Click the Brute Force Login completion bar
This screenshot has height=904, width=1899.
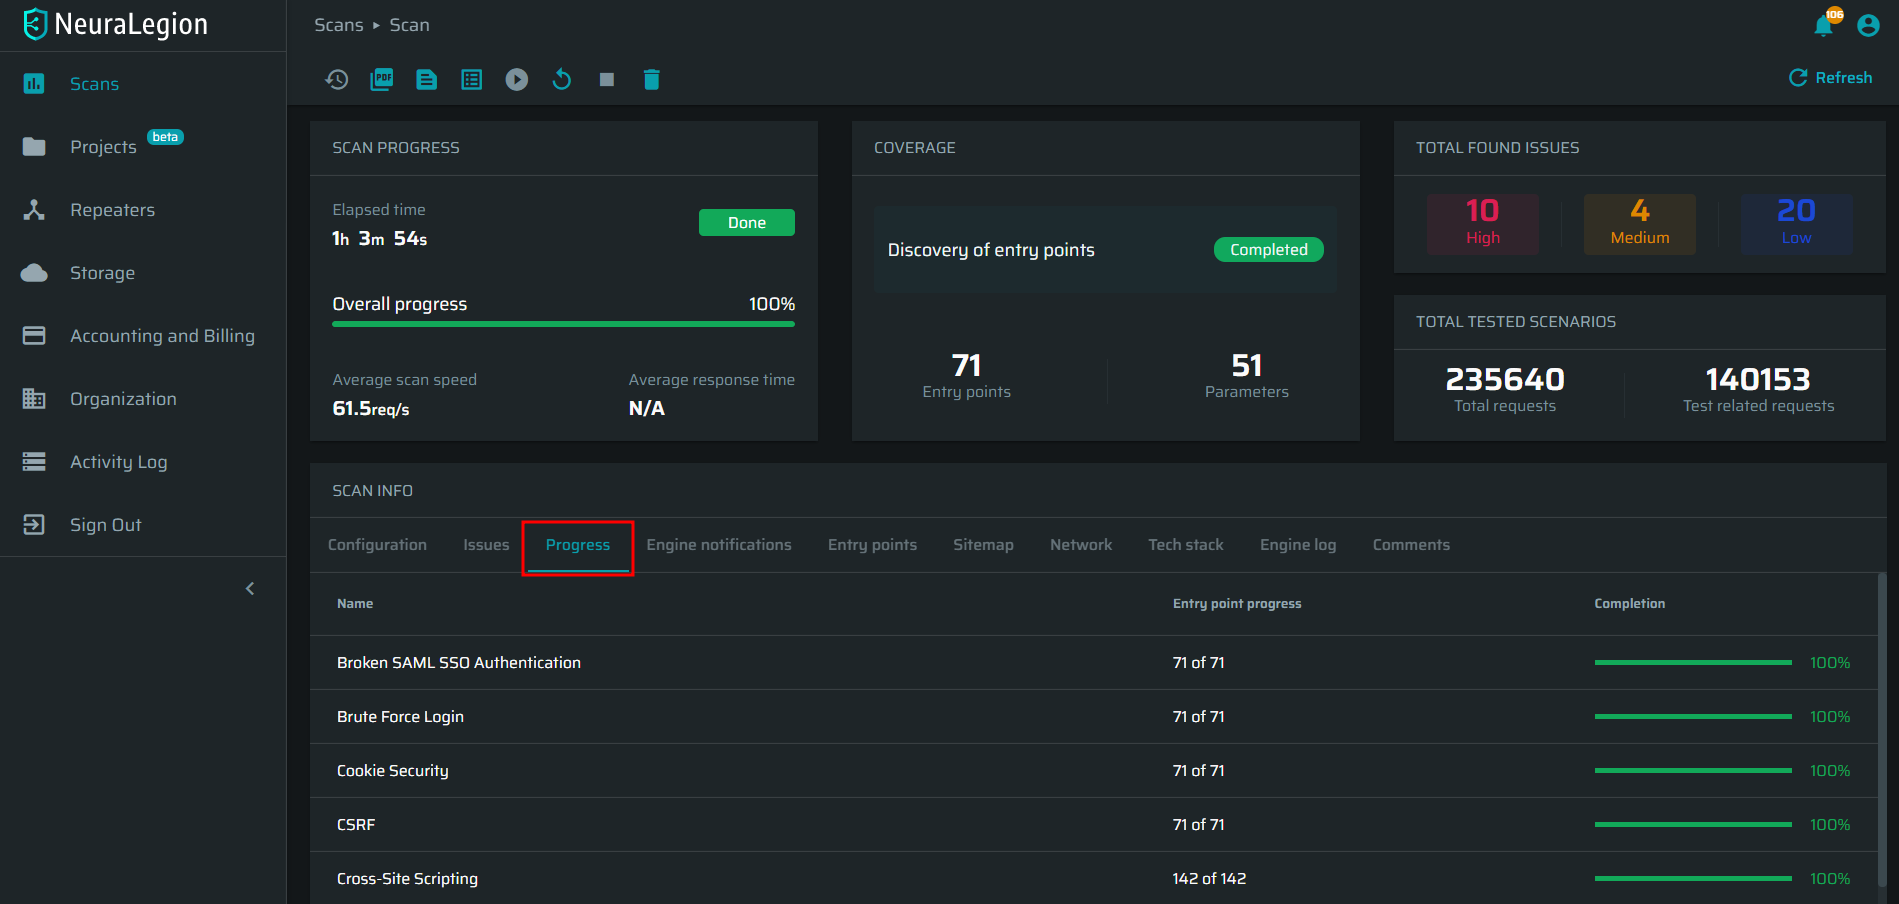click(1693, 717)
